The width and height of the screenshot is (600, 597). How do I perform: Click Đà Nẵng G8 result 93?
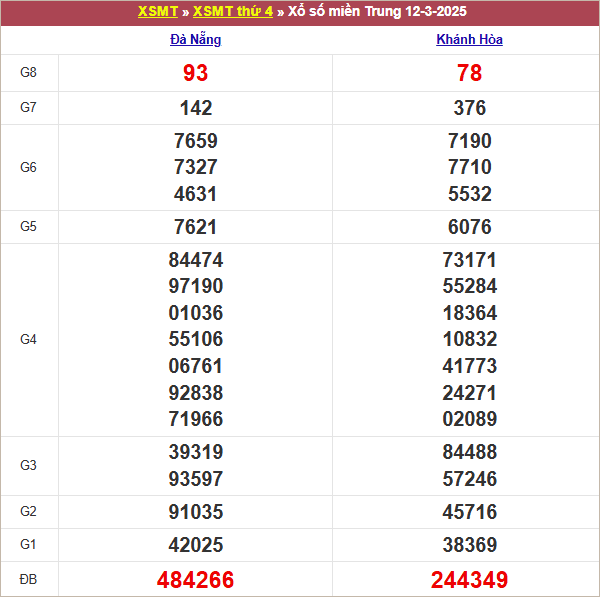click(x=196, y=73)
